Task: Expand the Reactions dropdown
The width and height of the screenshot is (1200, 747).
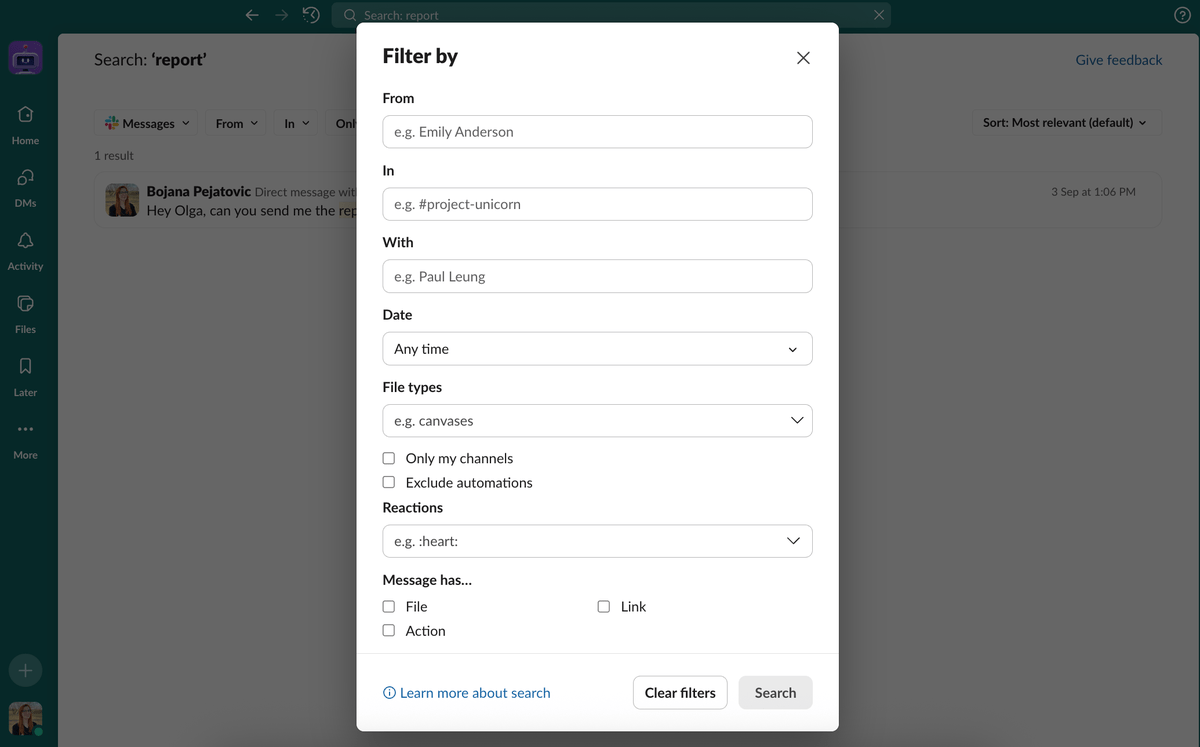Action: (597, 541)
